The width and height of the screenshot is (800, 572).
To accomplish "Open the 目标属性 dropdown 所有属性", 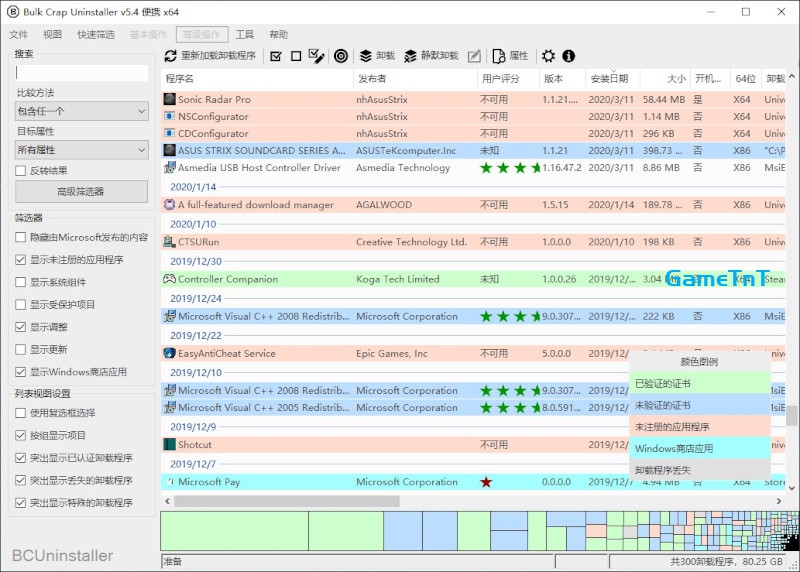I will [x=82, y=150].
